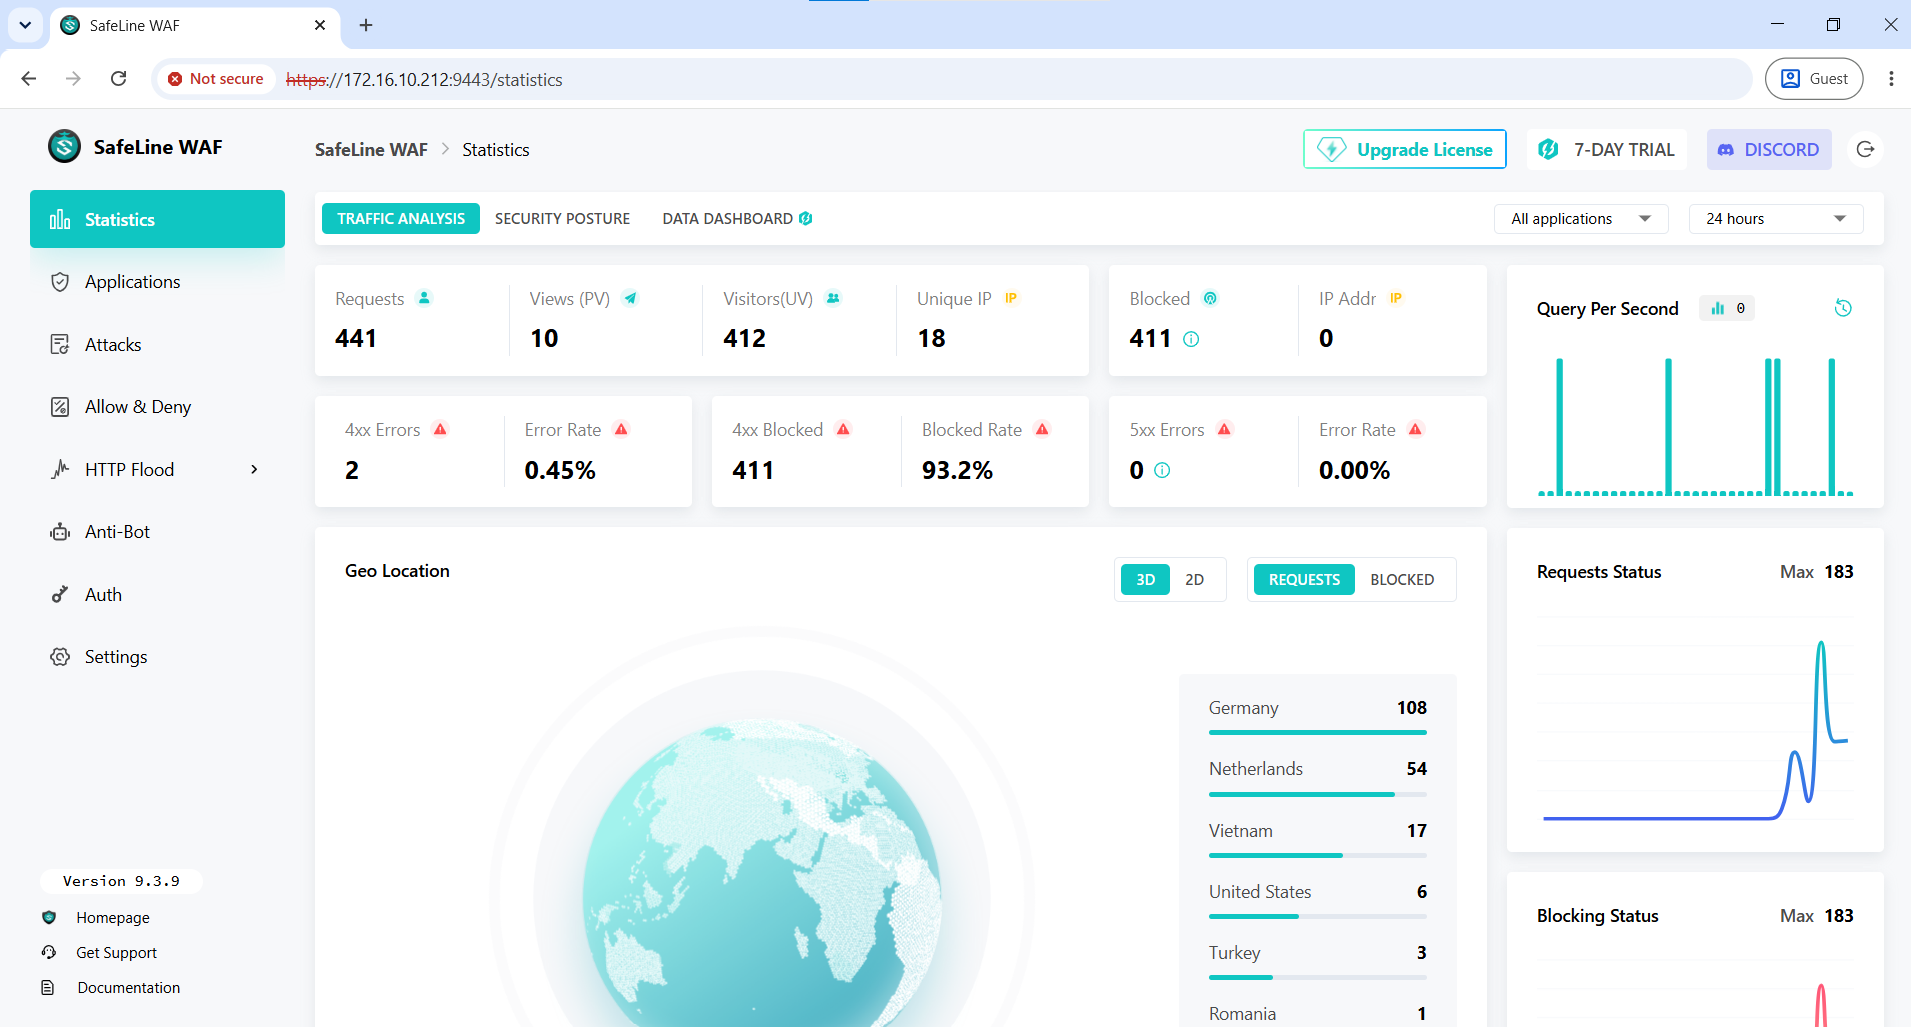The width and height of the screenshot is (1911, 1027).
Task: Click the Requests user icon
Action: pyautogui.click(x=424, y=298)
